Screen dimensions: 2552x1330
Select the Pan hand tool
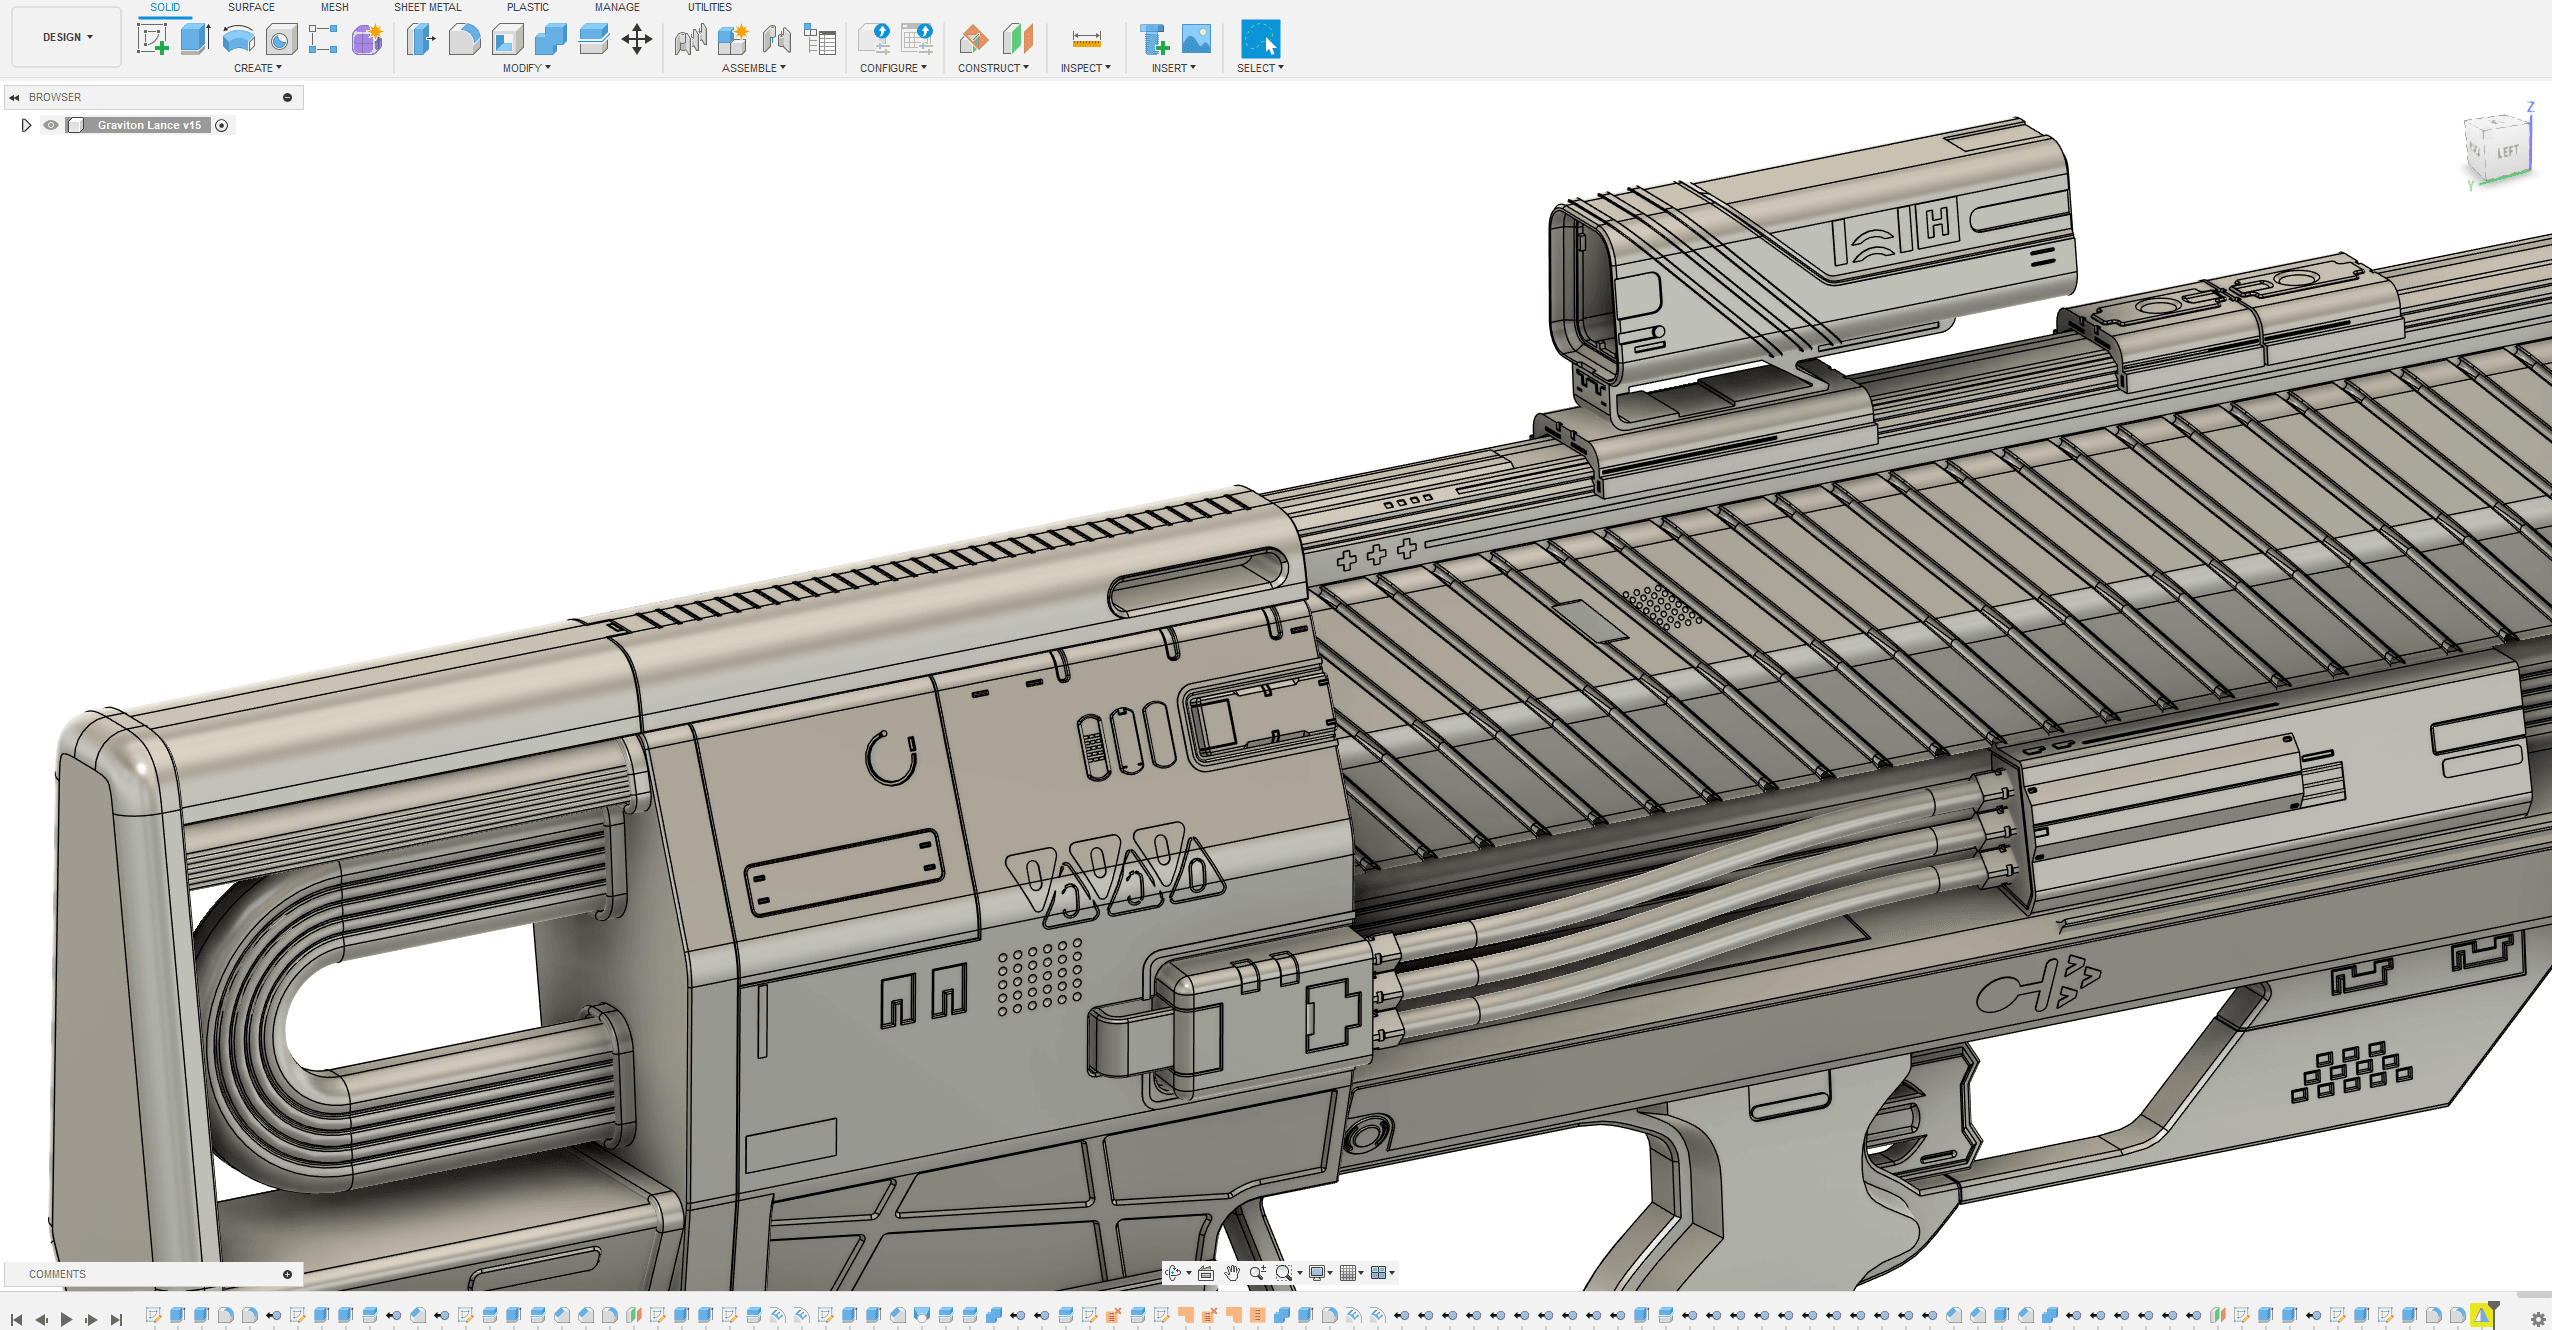point(1232,1273)
